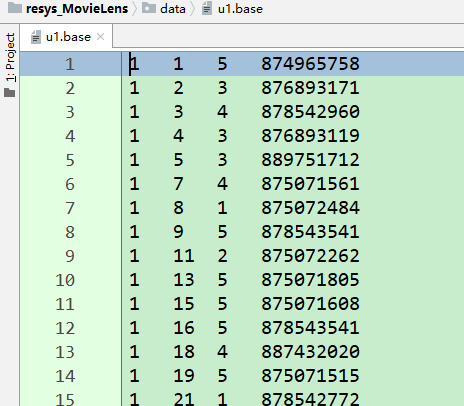Screen dimensions: 464x406
Task: Click item id 8 on line 7
Action: 178,208
